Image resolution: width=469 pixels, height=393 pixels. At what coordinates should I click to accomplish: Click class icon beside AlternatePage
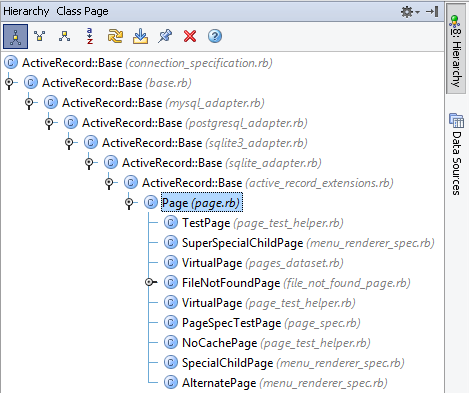click(x=171, y=382)
